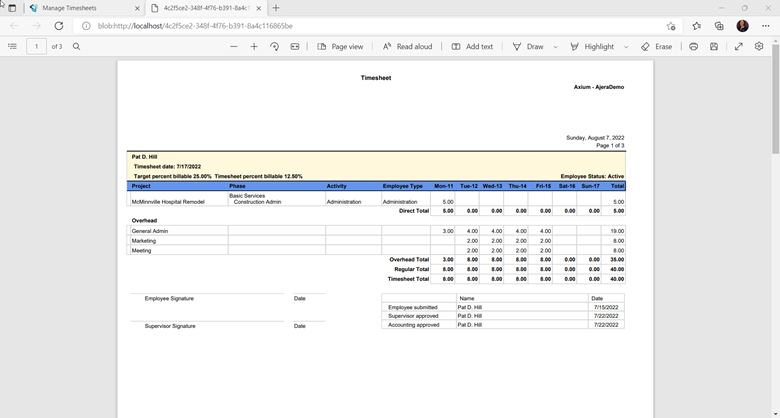Rotate the PDF page
Viewport: 780px width, 418px height.
(274, 46)
